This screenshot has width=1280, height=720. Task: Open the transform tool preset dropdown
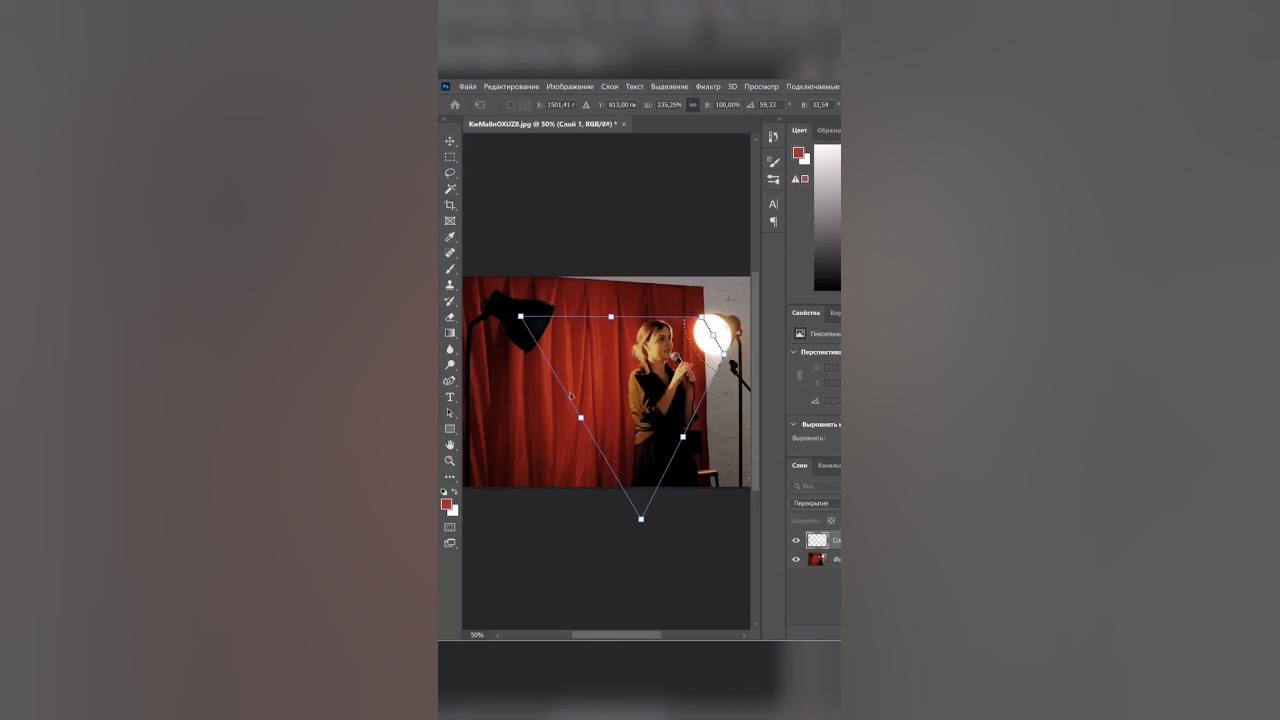tap(480, 105)
